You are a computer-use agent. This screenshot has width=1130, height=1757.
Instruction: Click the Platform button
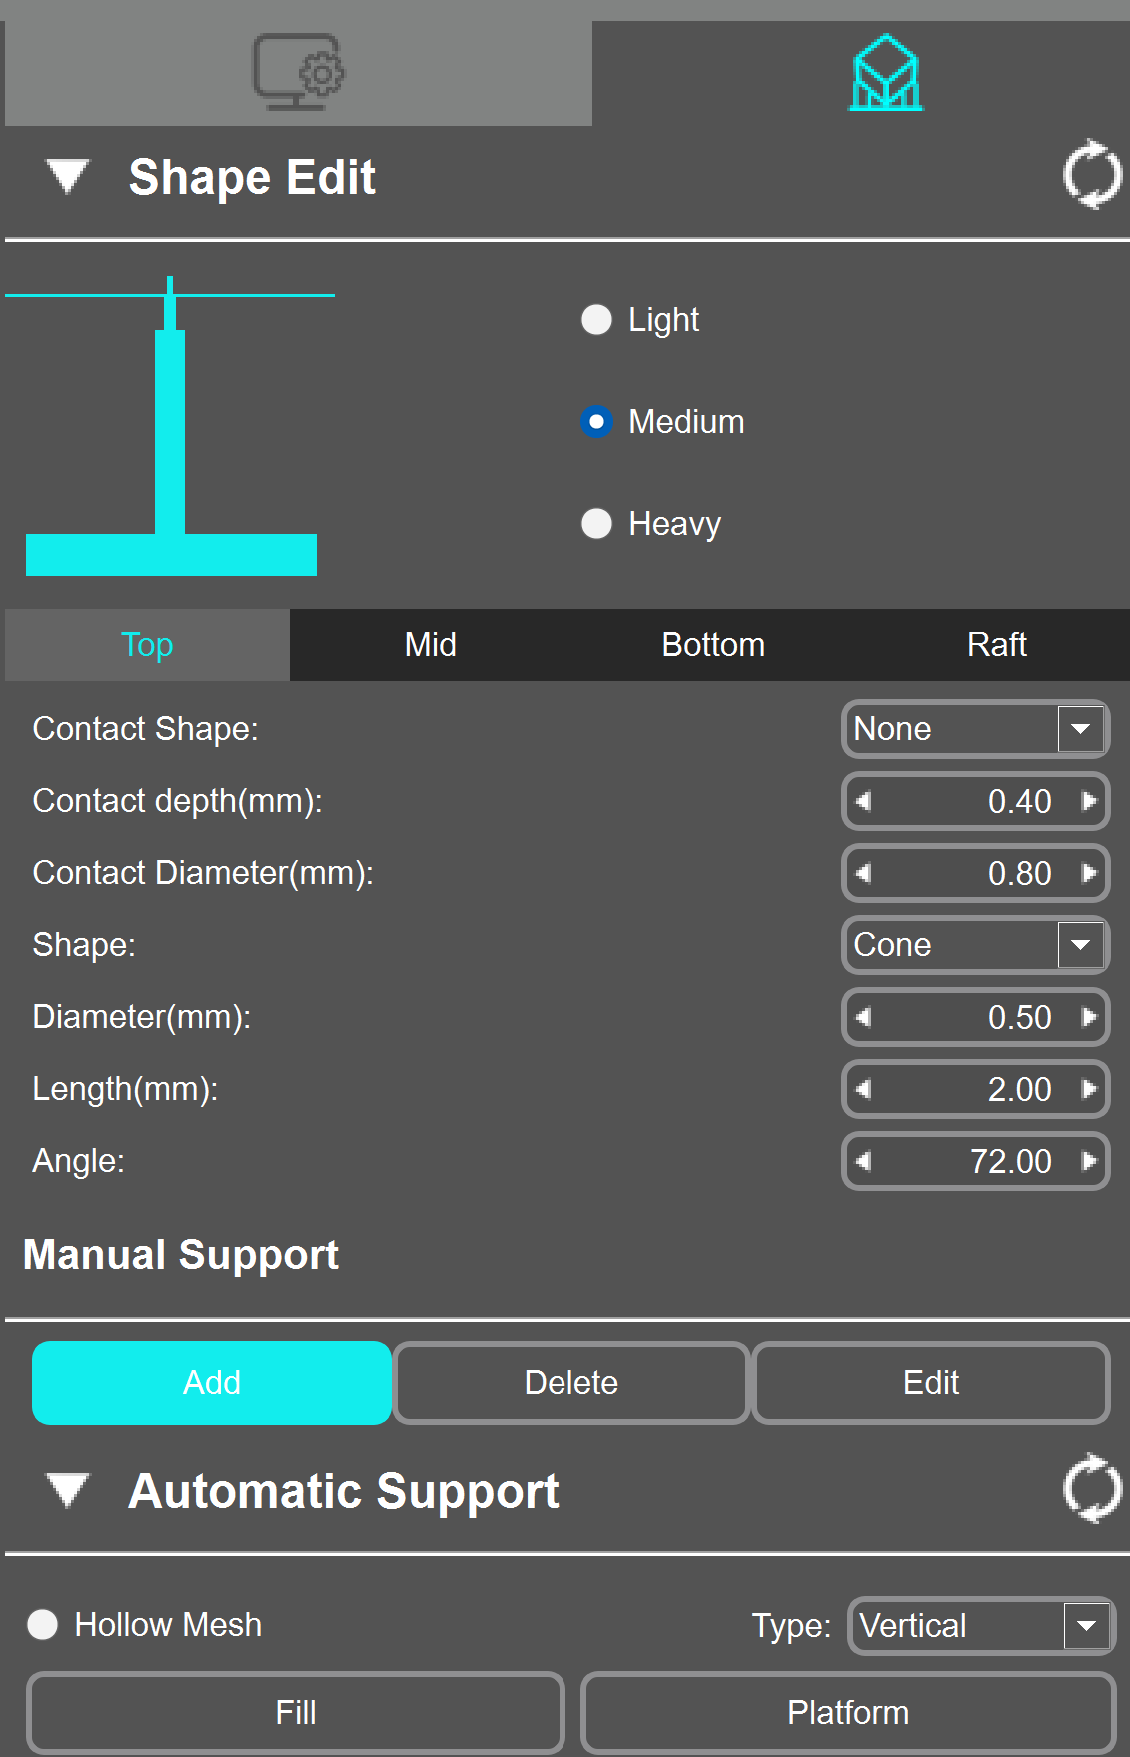847,1713
